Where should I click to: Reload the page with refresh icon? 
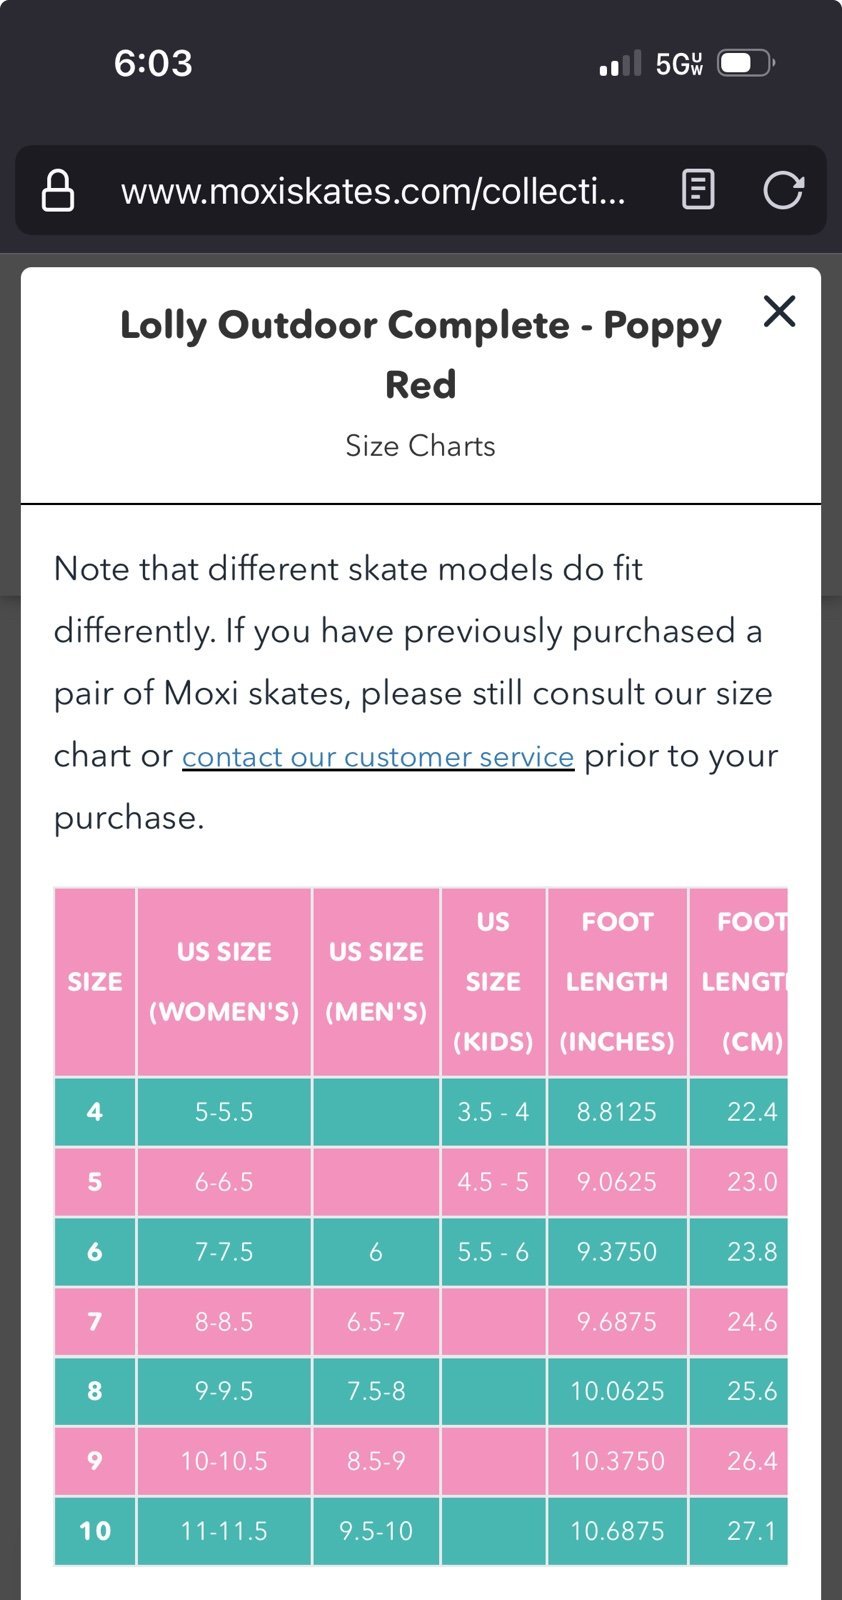(x=783, y=190)
